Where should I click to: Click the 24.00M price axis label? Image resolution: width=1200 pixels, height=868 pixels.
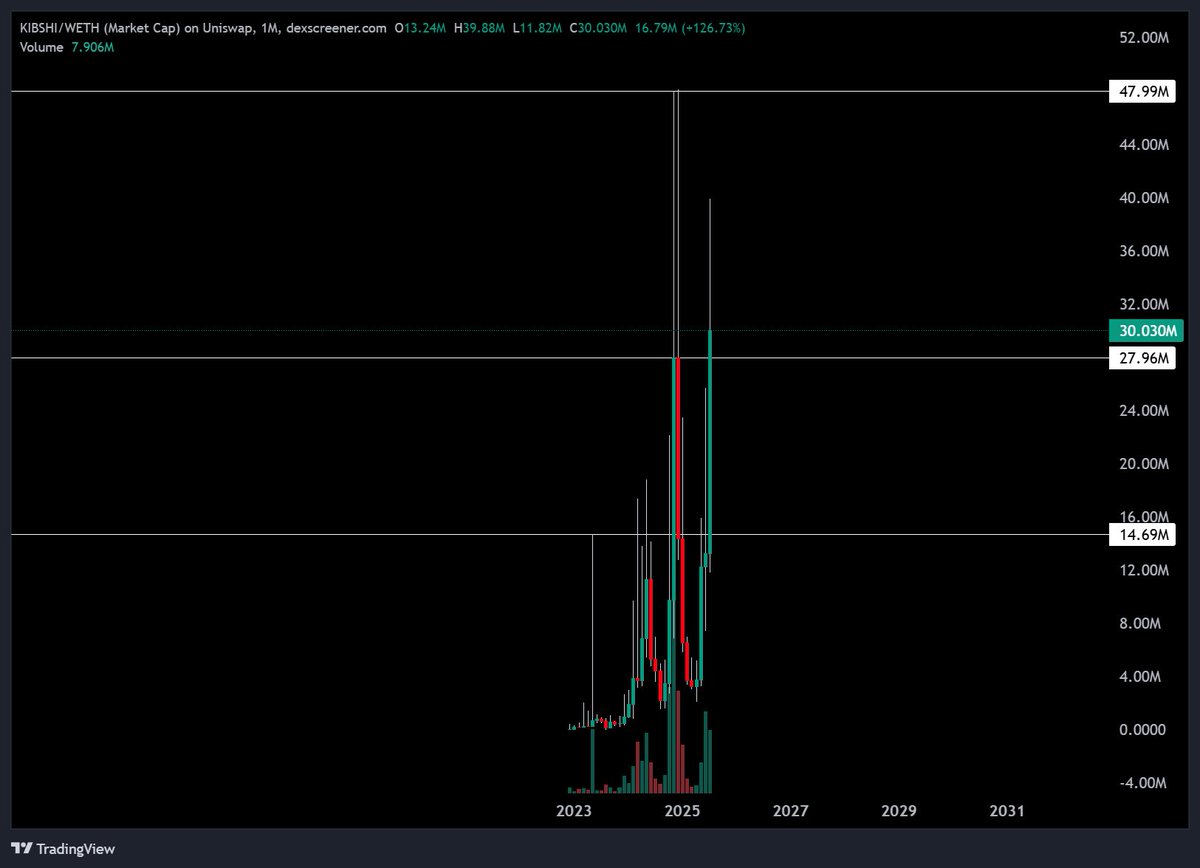(x=1144, y=411)
